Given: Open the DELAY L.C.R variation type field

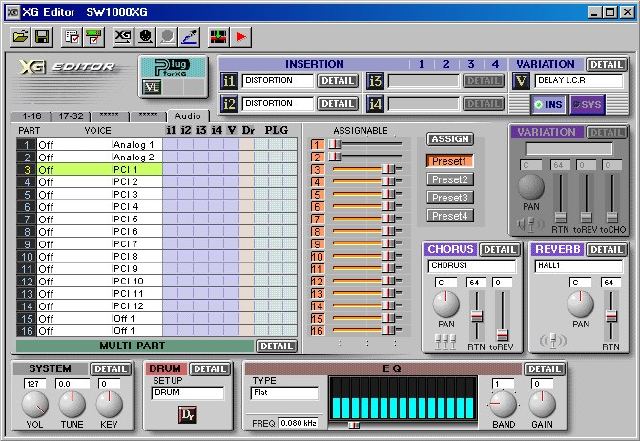Looking at the screenshot, I should (x=579, y=81).
